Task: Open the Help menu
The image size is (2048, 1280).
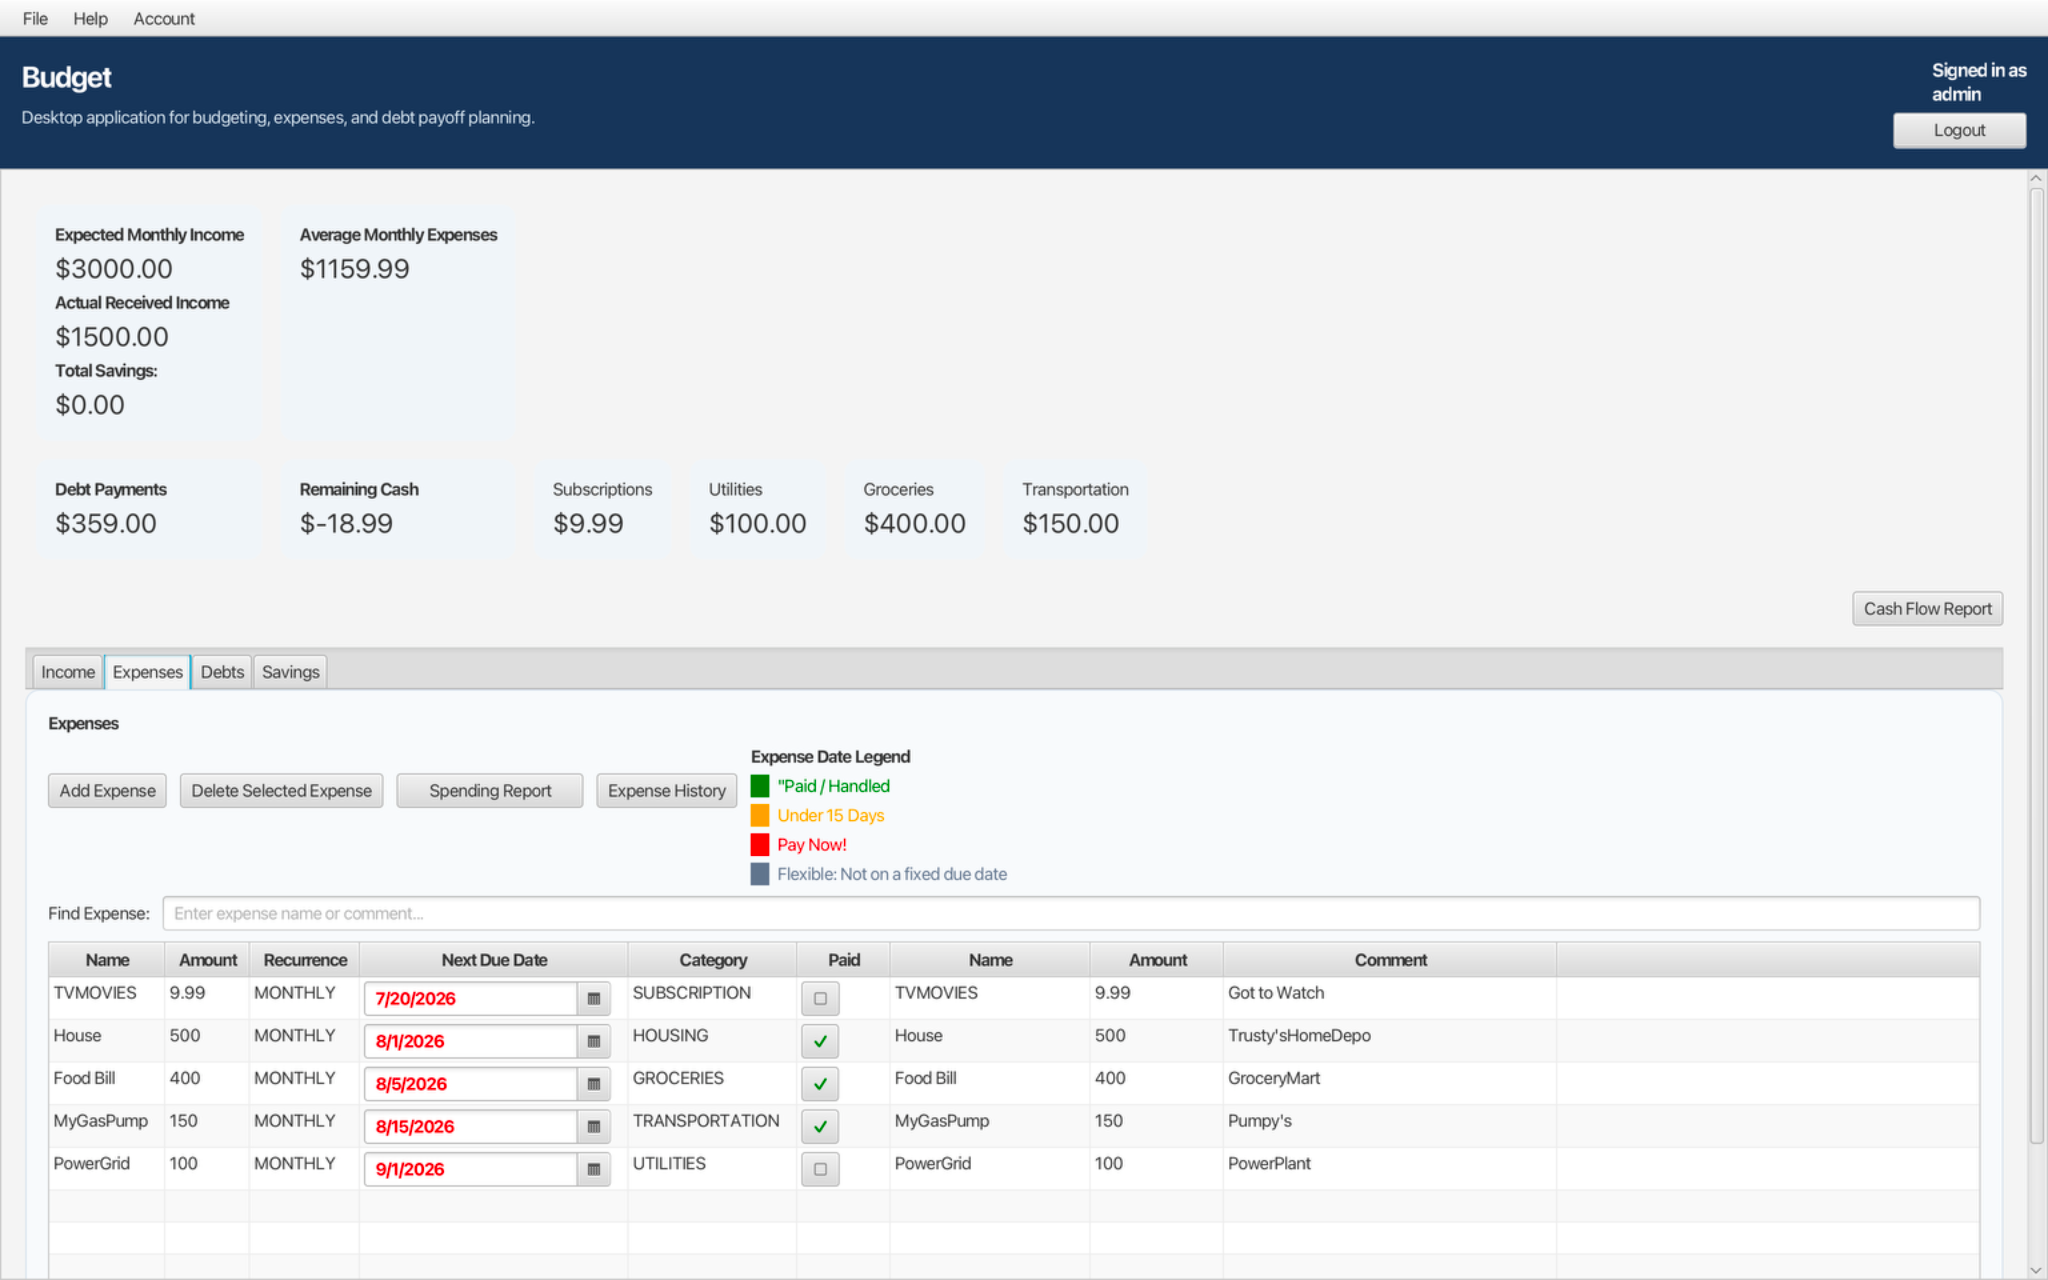Action: pyautogui.click(x=90, y=18)
